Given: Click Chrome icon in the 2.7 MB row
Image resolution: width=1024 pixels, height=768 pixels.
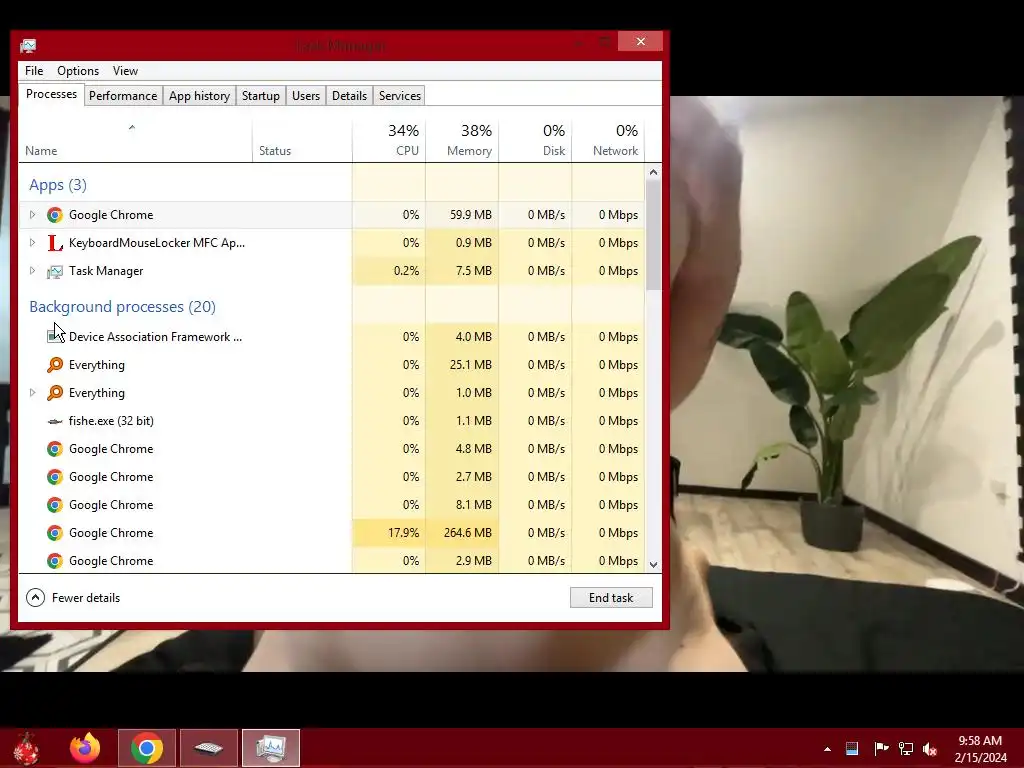Looking at the screenshot, I should coord(55,477).
